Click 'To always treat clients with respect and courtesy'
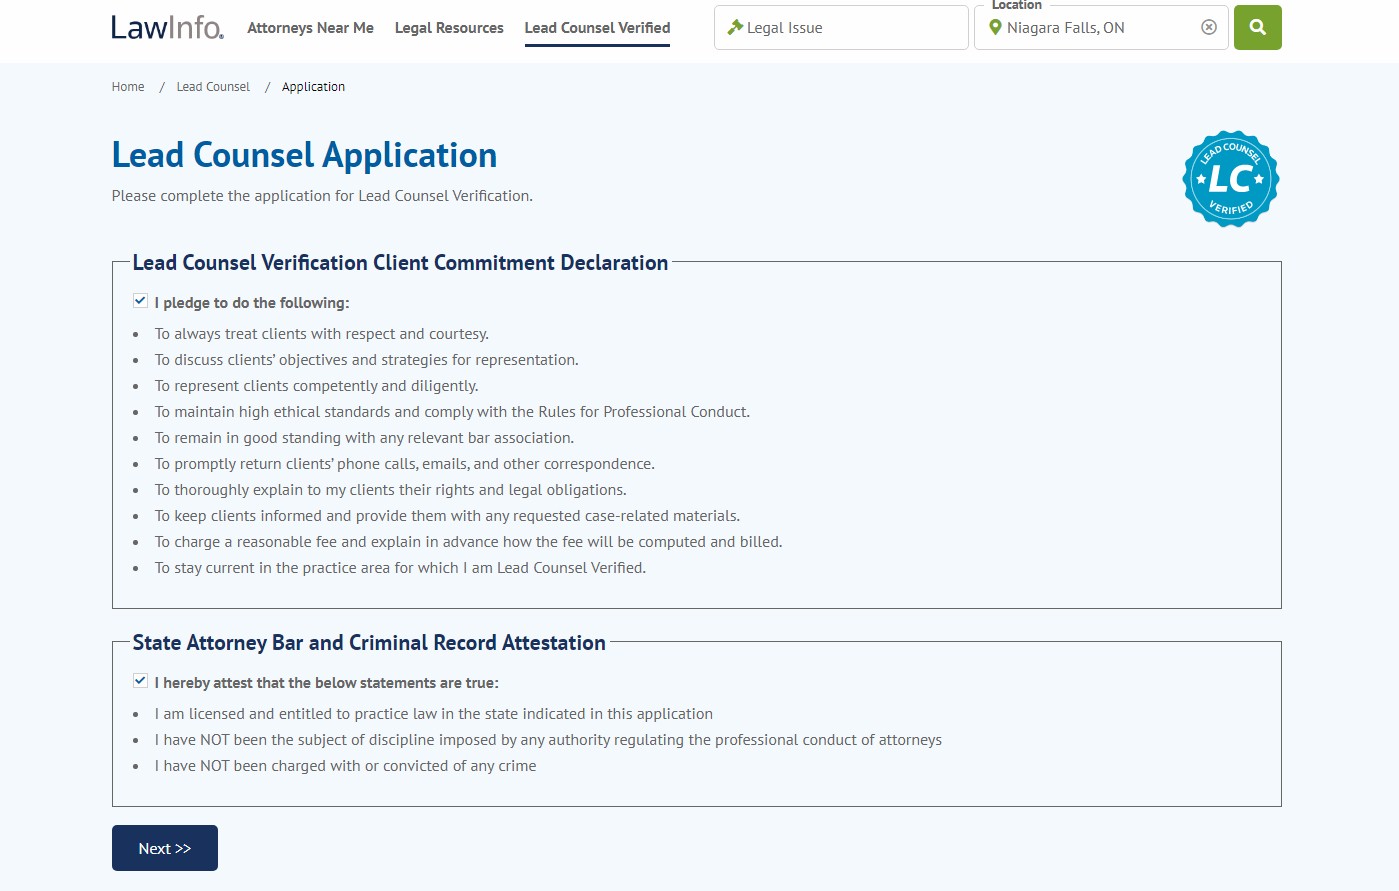This screenshot has width=1399, height=891. [322, 334]
